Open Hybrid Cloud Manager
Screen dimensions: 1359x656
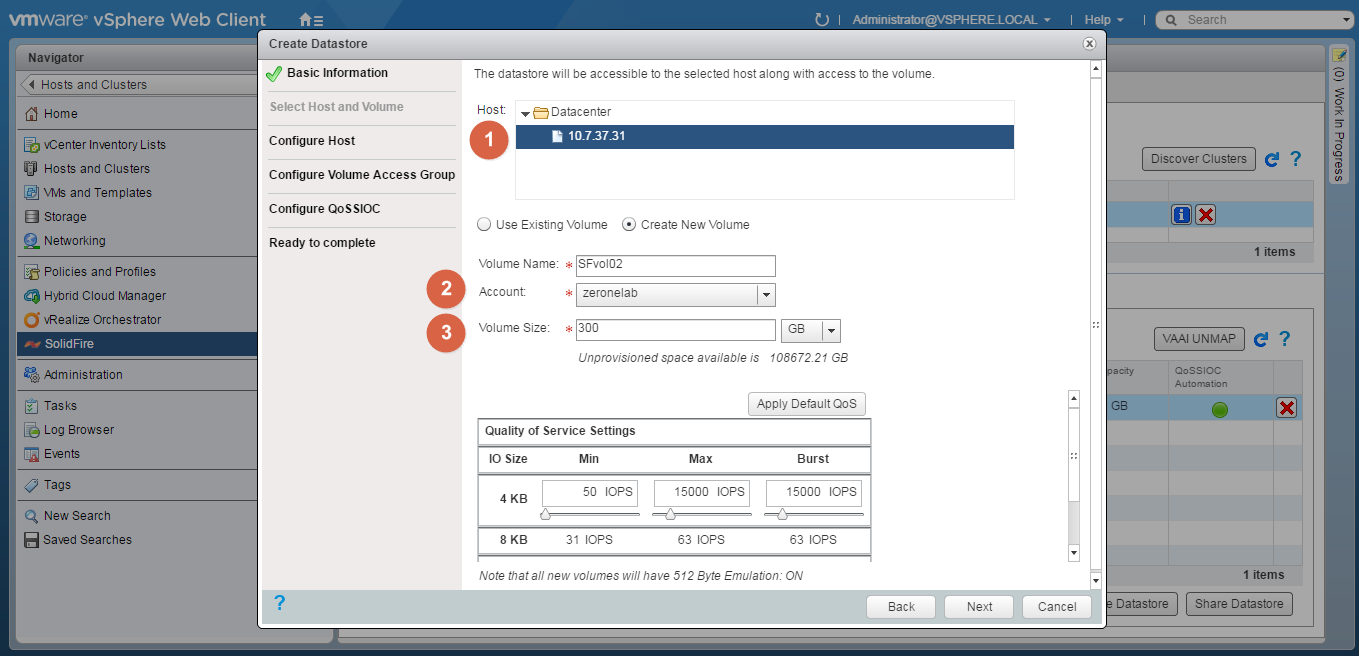(x=105, y=296)
